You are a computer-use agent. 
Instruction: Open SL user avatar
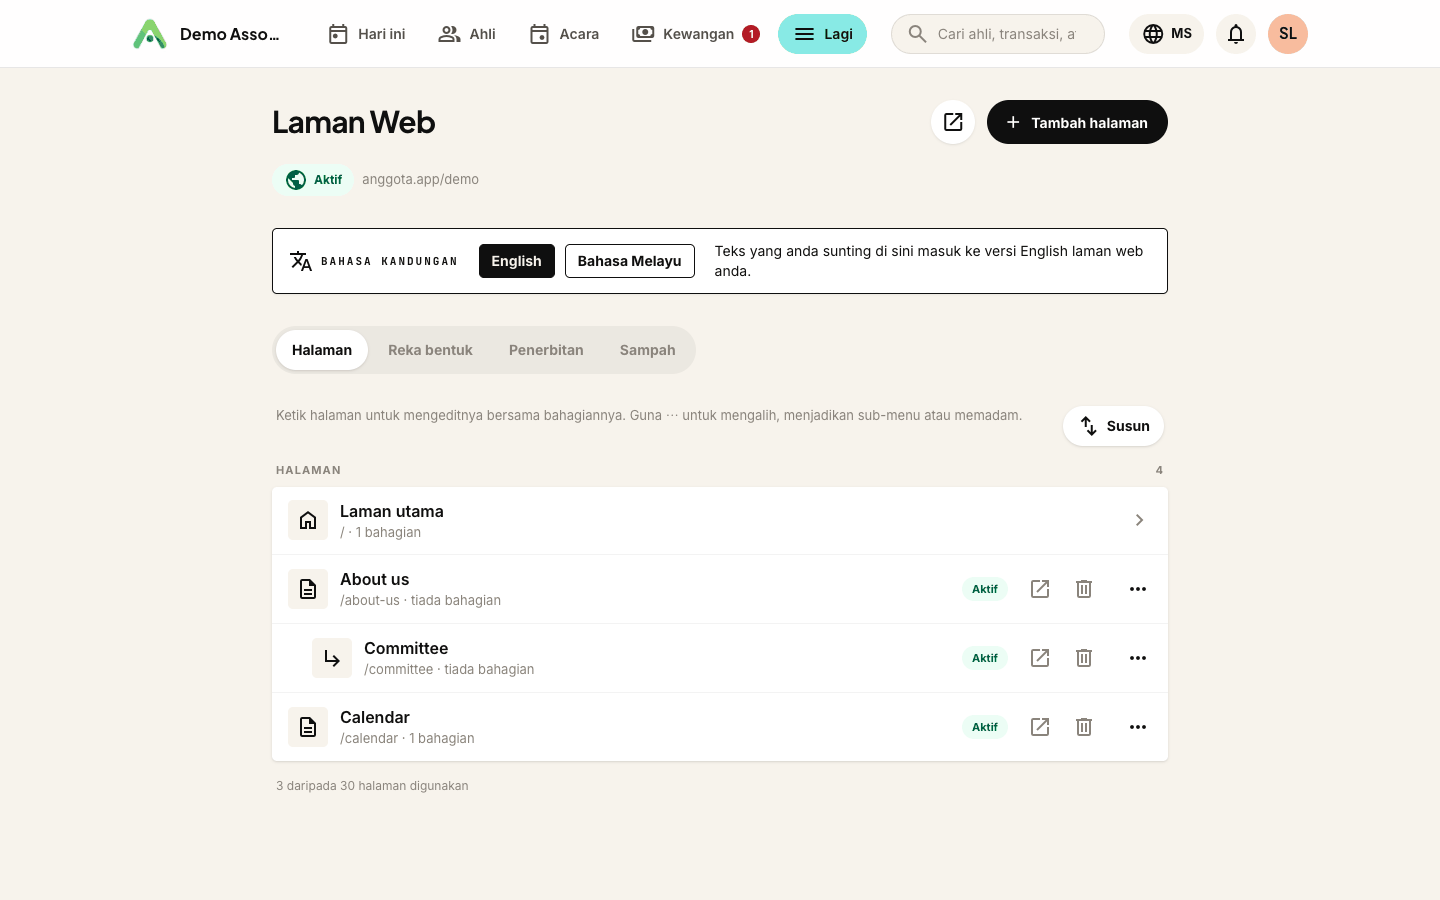[x=1288, y=34]
